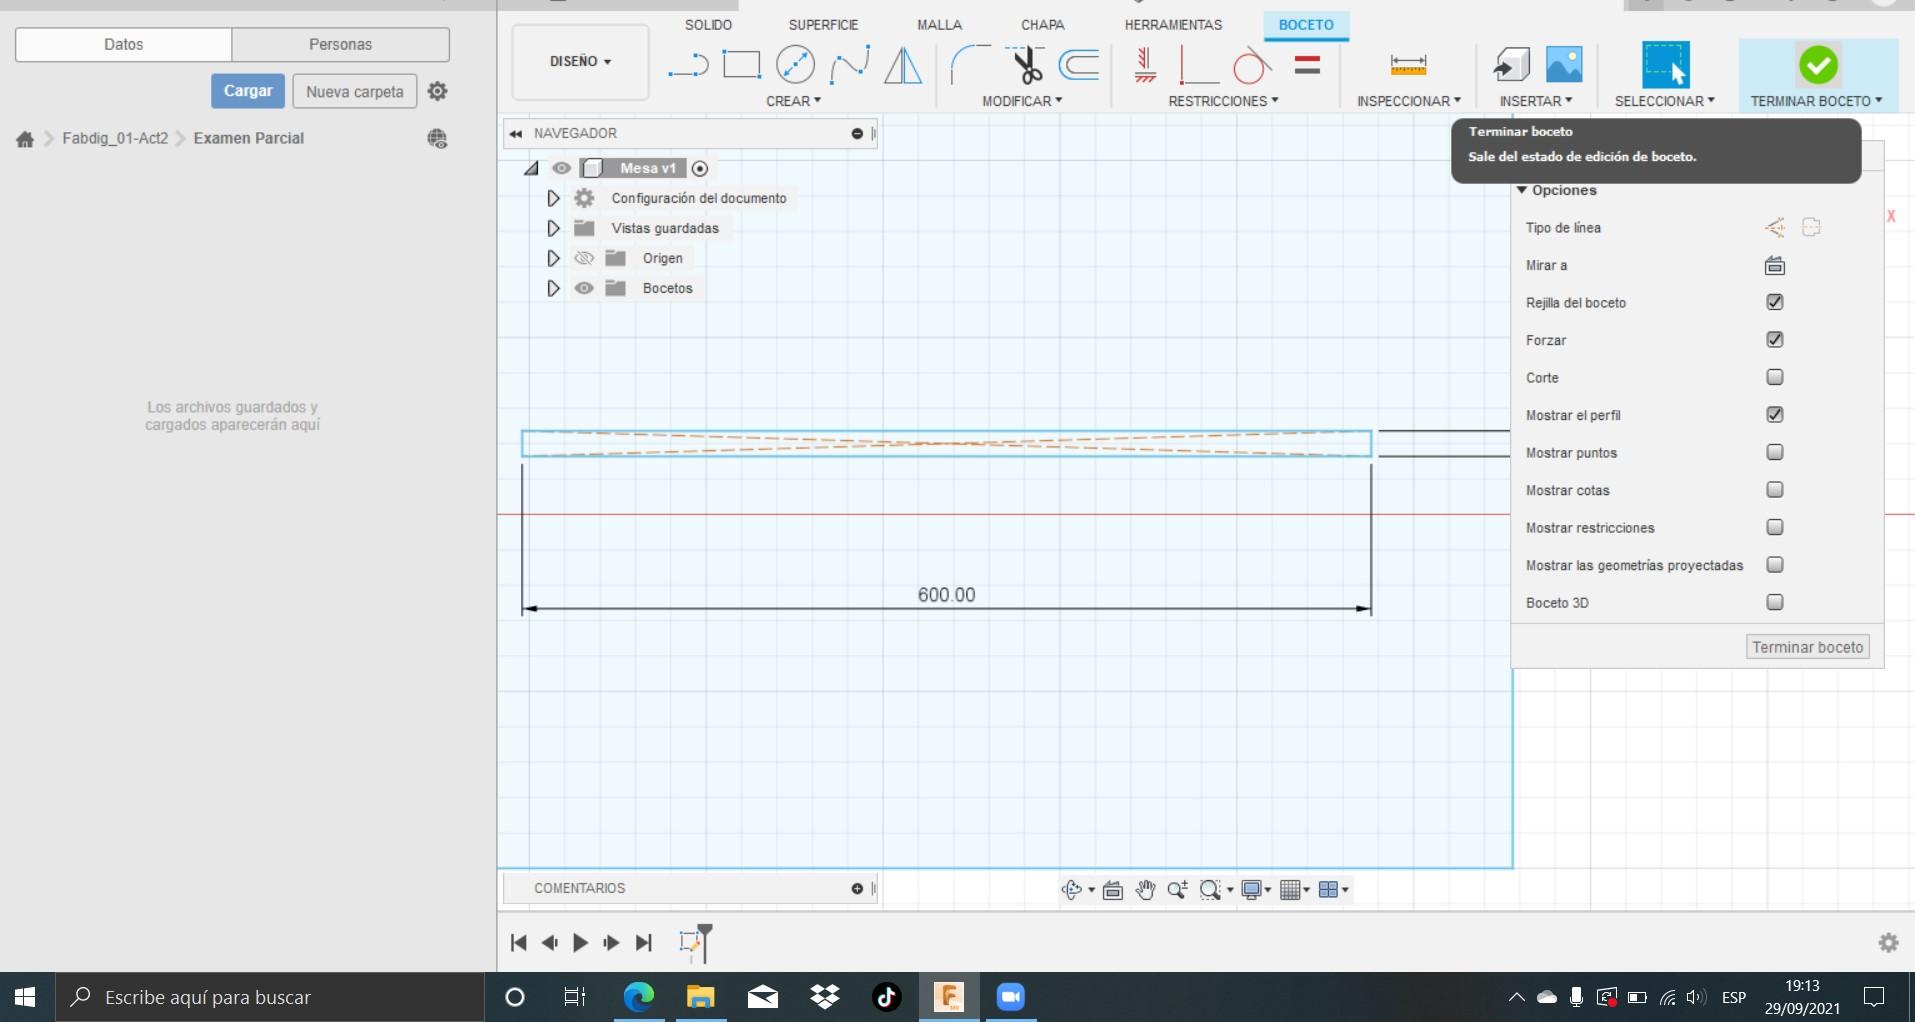Viewport: 1915px width, 1022px height.
Task: Open the INSPECCIONAR dropdown menu
Action: (1408, 101)
